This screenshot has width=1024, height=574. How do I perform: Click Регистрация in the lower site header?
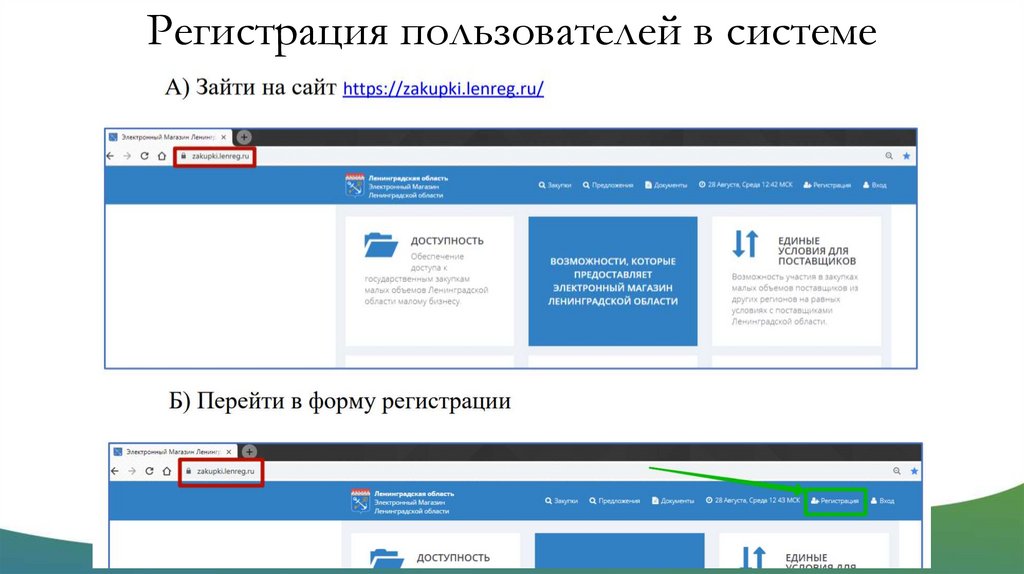[x=835, y=501]
